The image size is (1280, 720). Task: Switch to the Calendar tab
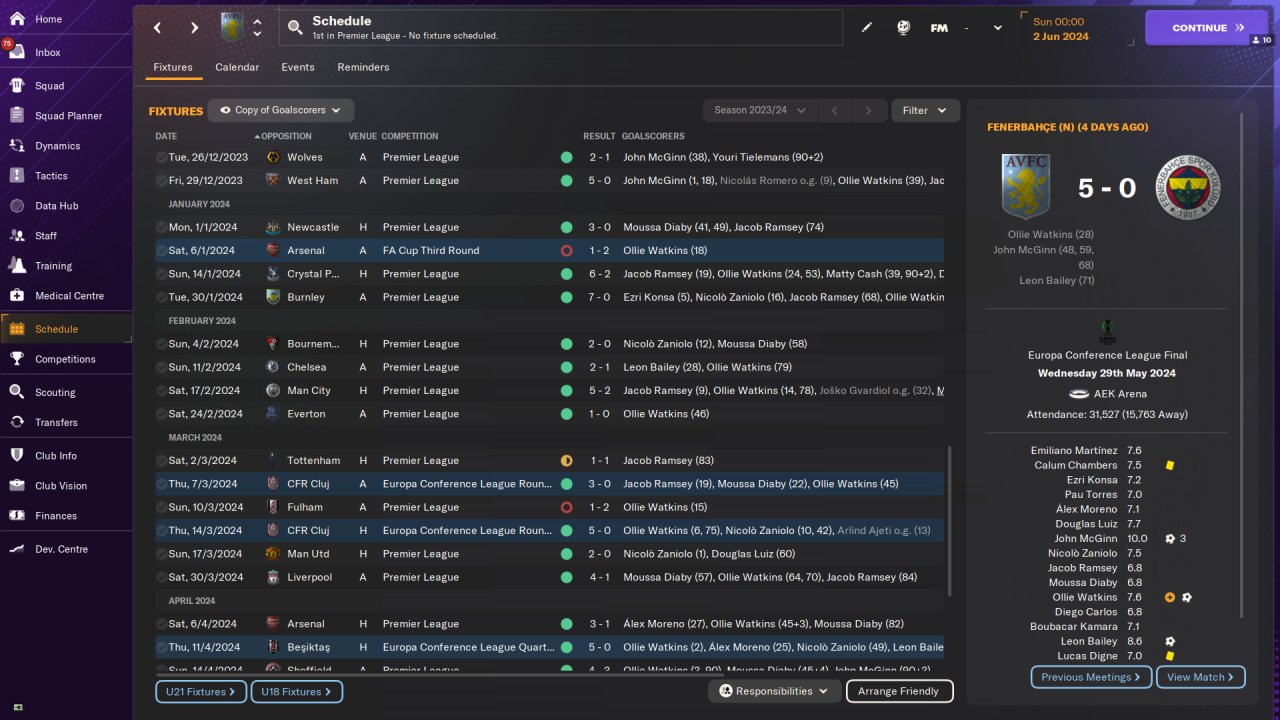point(237,67)
